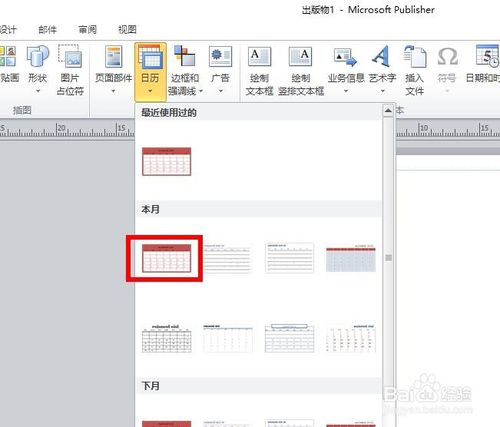Choose the first red calendar under 下月
This screenshot has width=500, height=427.
[166, 424]
